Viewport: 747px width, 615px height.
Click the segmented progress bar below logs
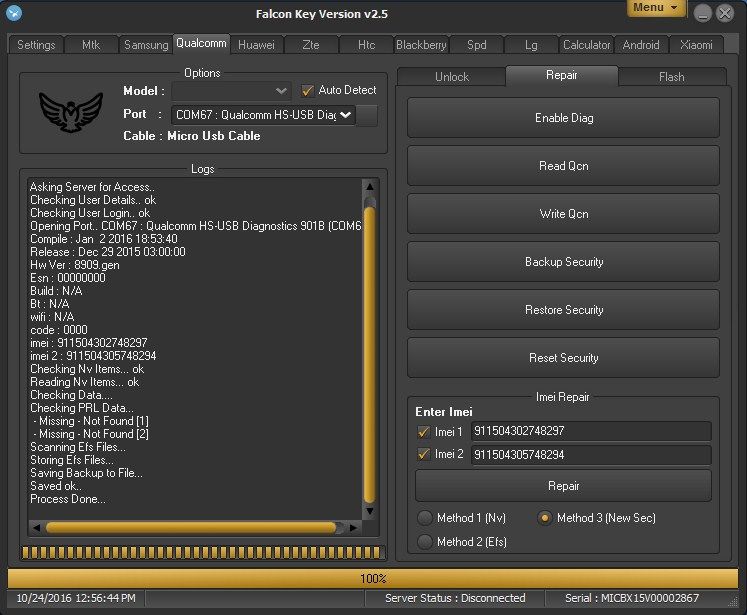point(202,552)
